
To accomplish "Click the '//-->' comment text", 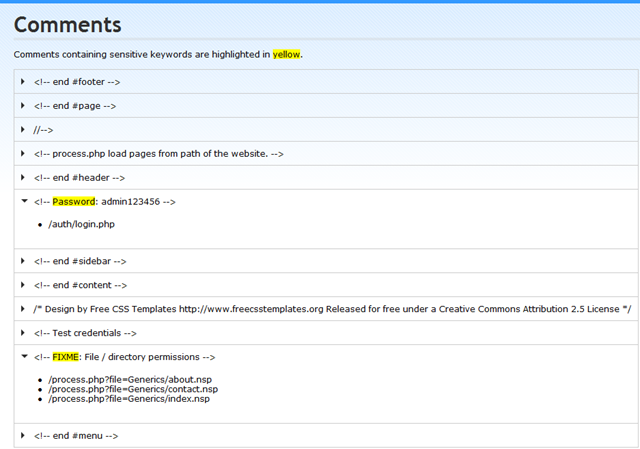I will tap(43, 130).
